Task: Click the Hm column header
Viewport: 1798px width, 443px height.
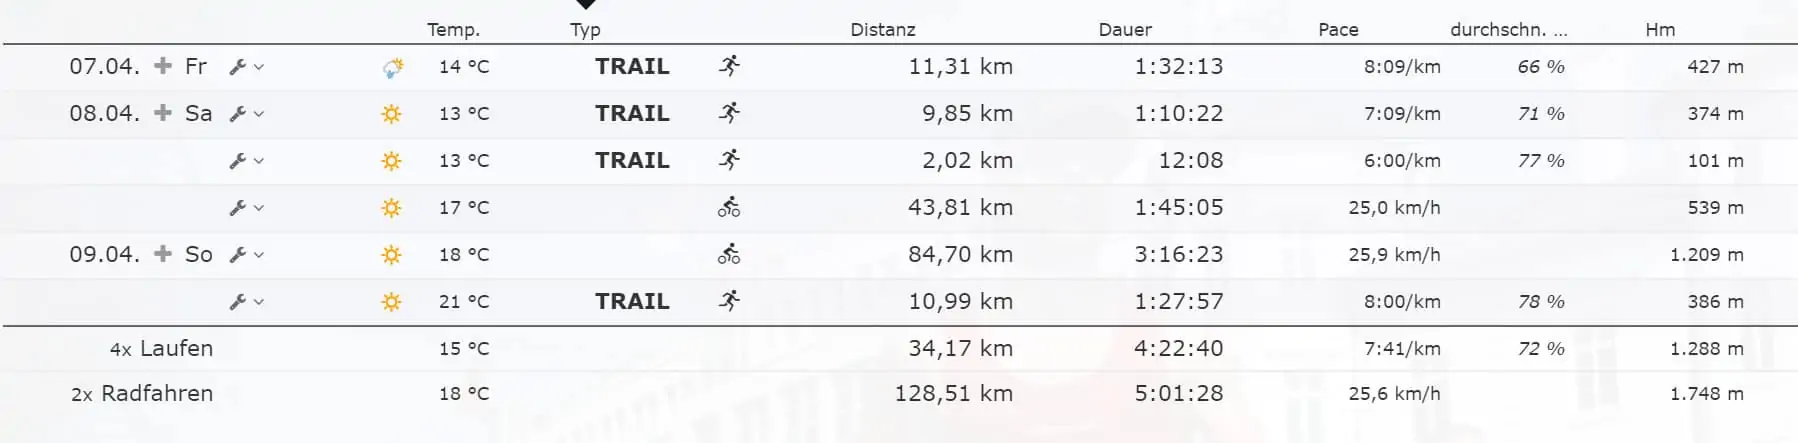Action: pyautogui.click(x=1660, y=30)
